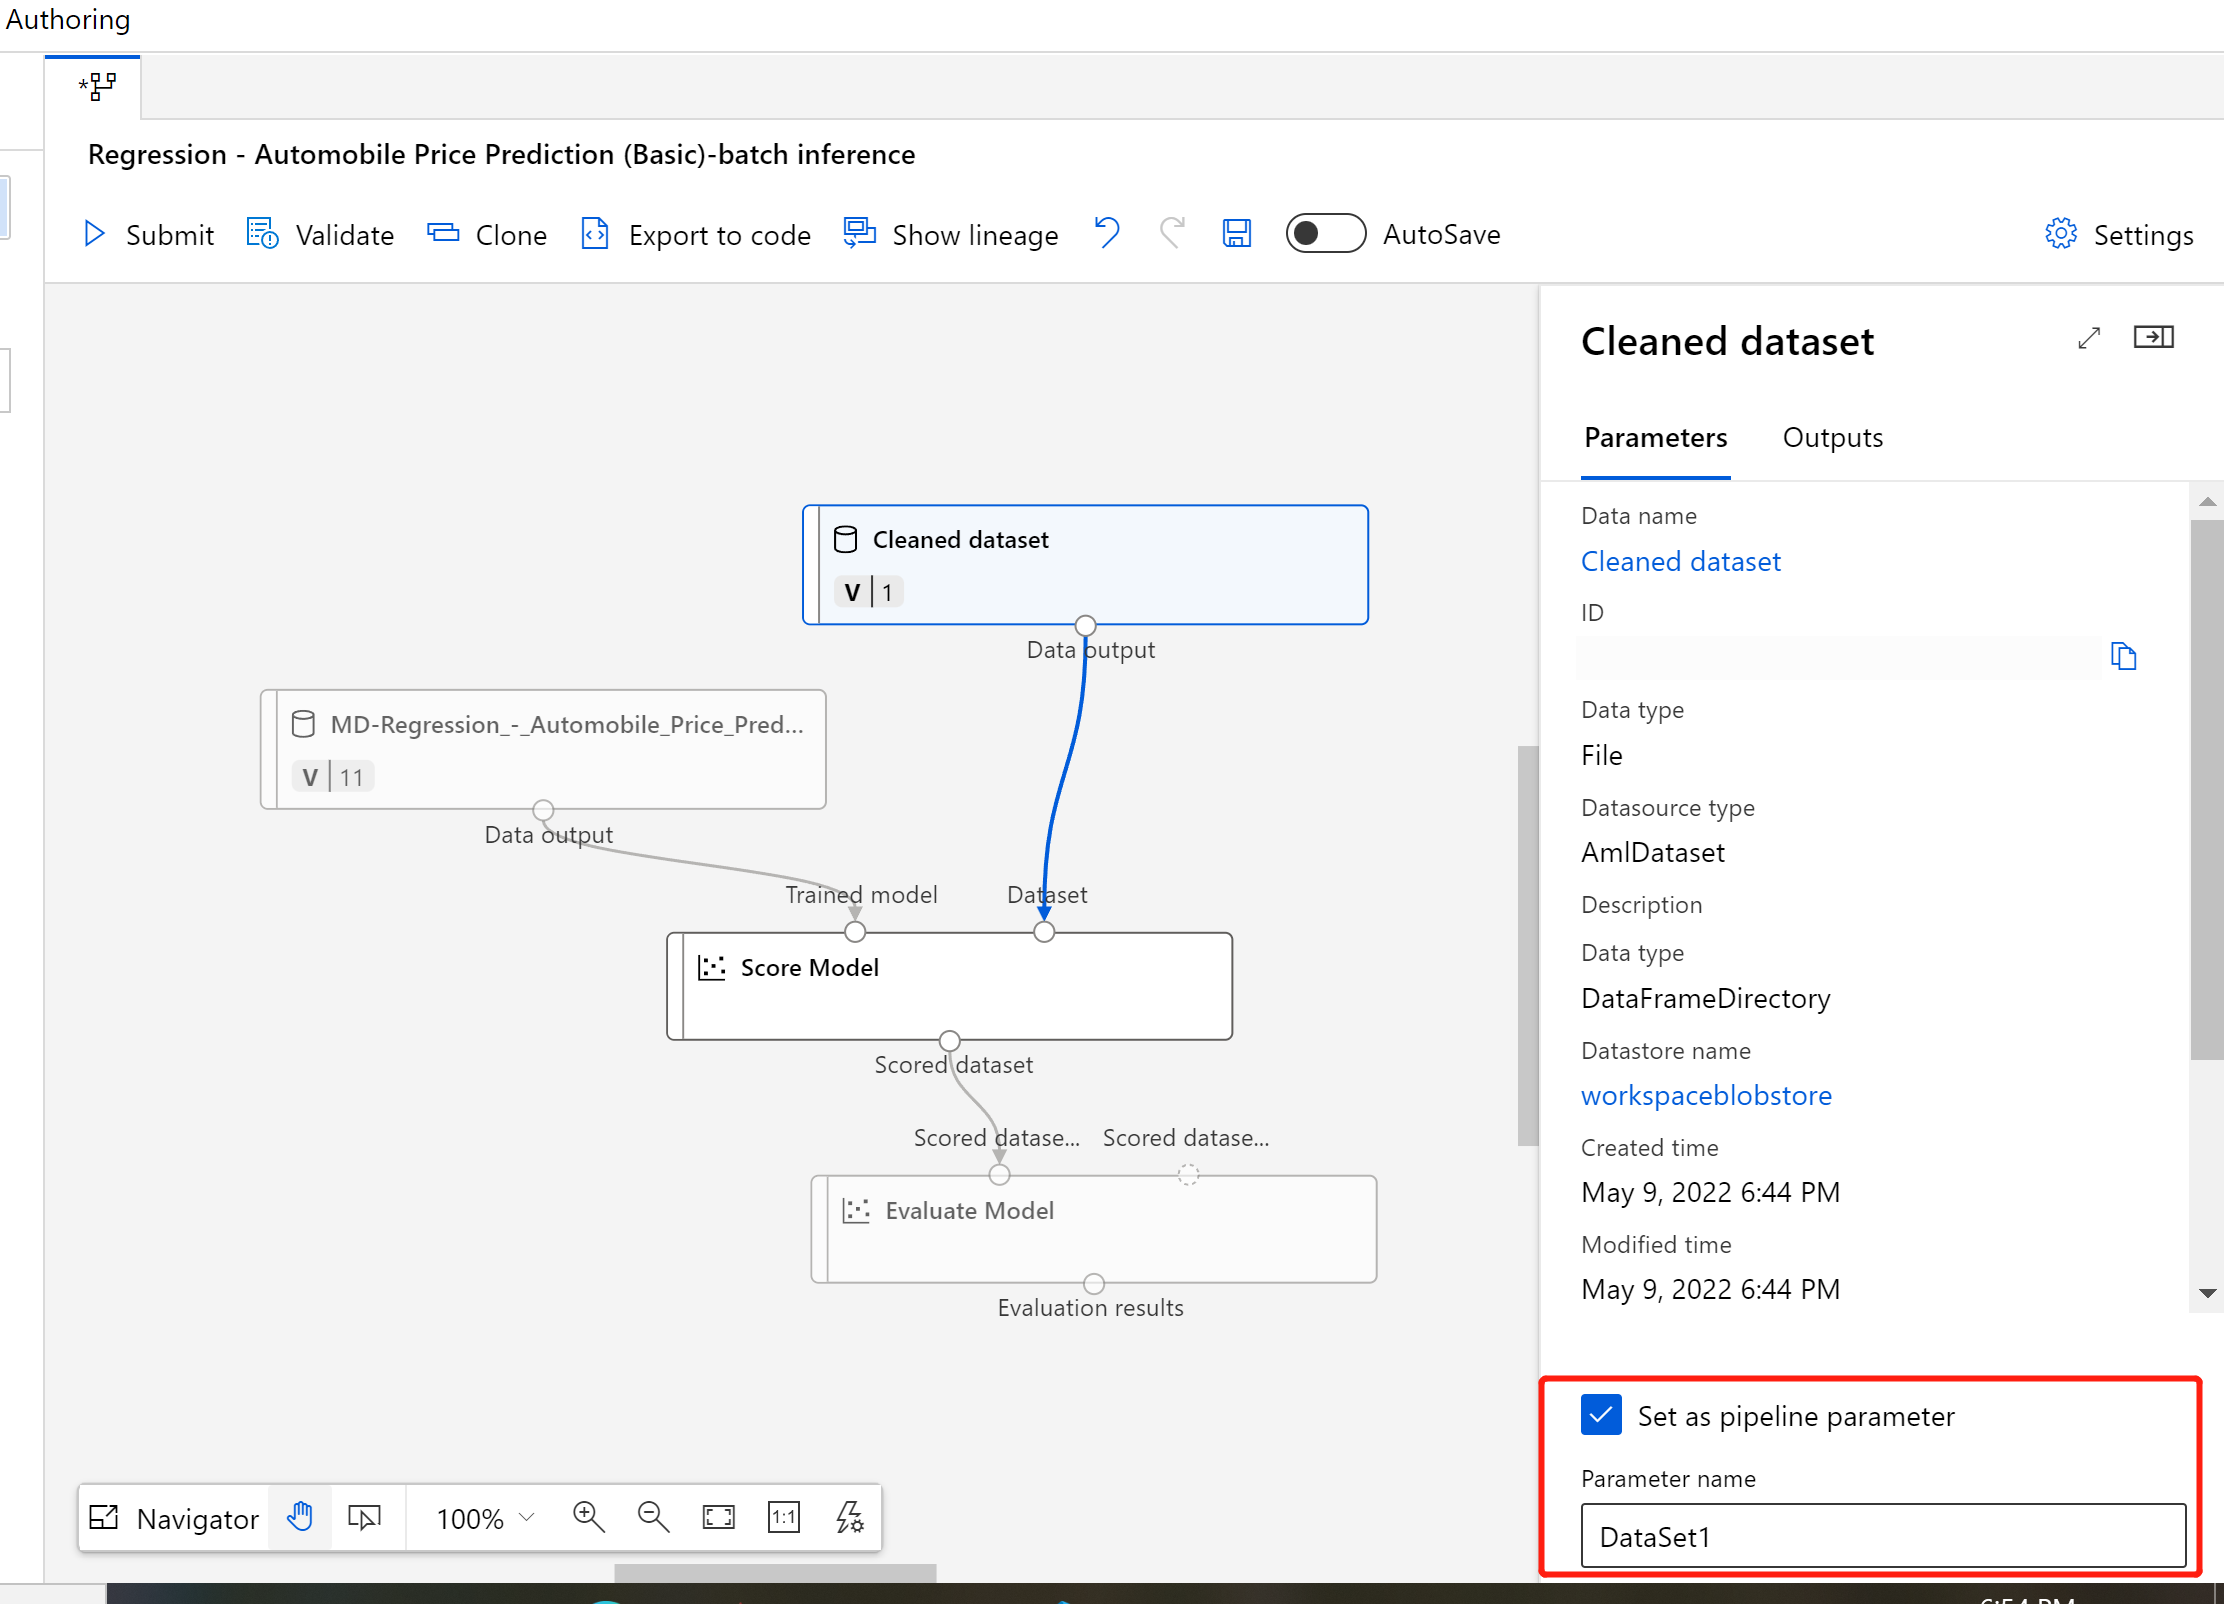Viewport: 2224px width, 1604px height.
Task: Click the Undo arrow icon
Action: coord(1107,233)
